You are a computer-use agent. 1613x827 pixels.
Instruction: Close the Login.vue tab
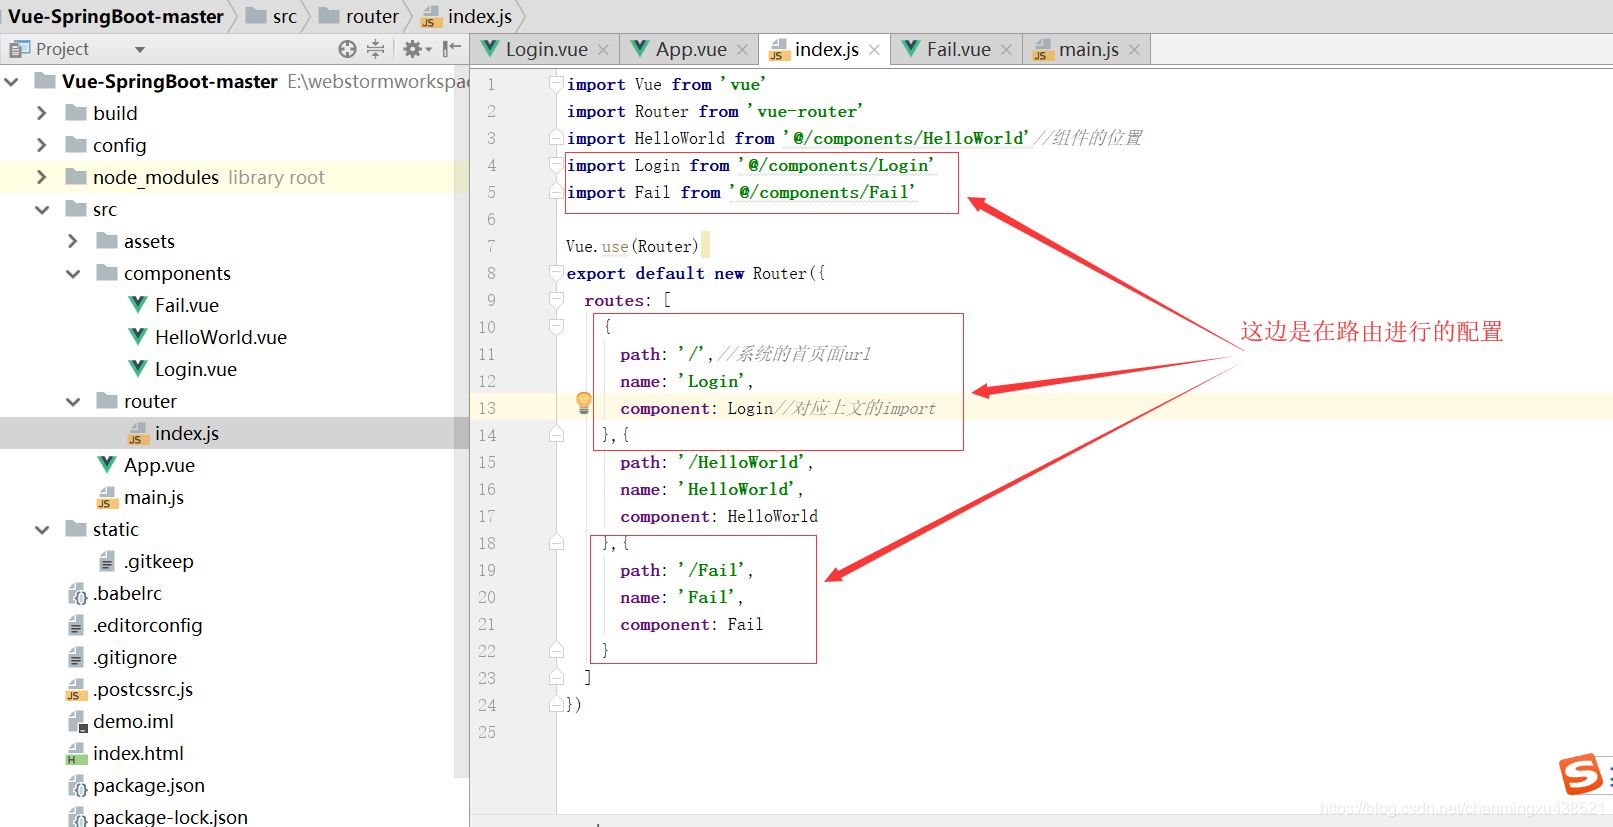[603, 50]
